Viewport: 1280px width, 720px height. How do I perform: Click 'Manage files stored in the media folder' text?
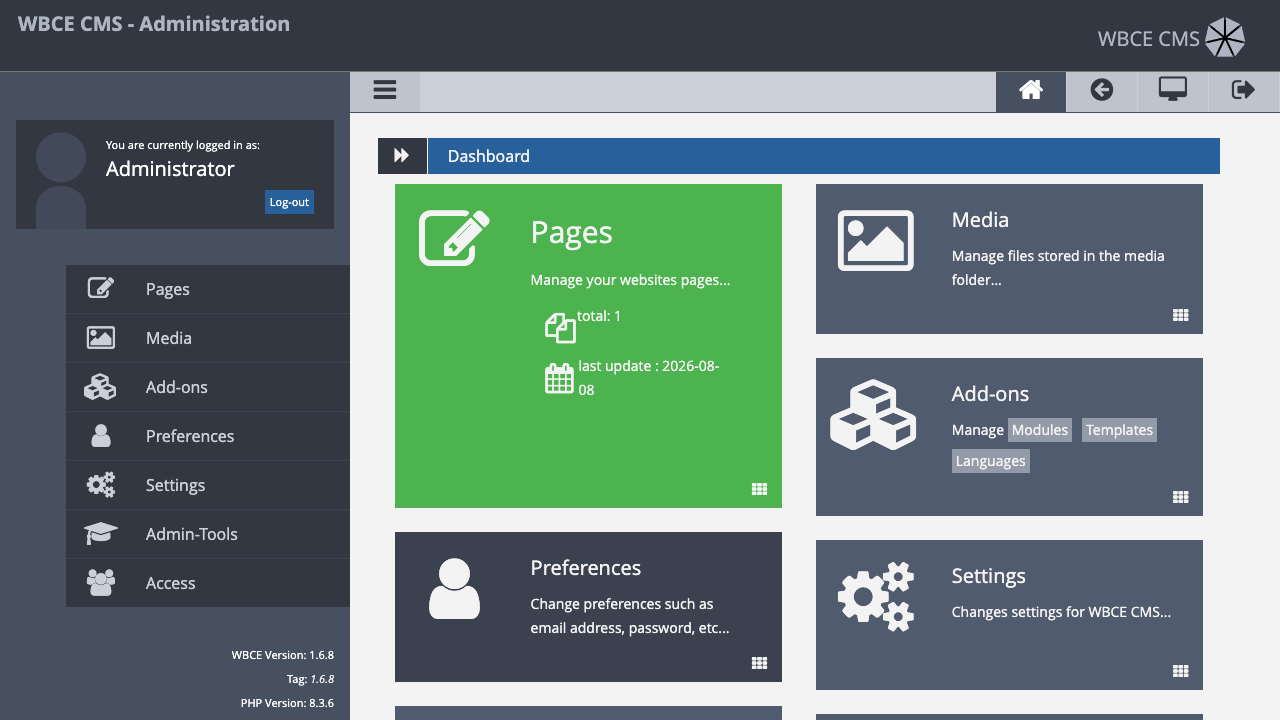click(1058, 268)
